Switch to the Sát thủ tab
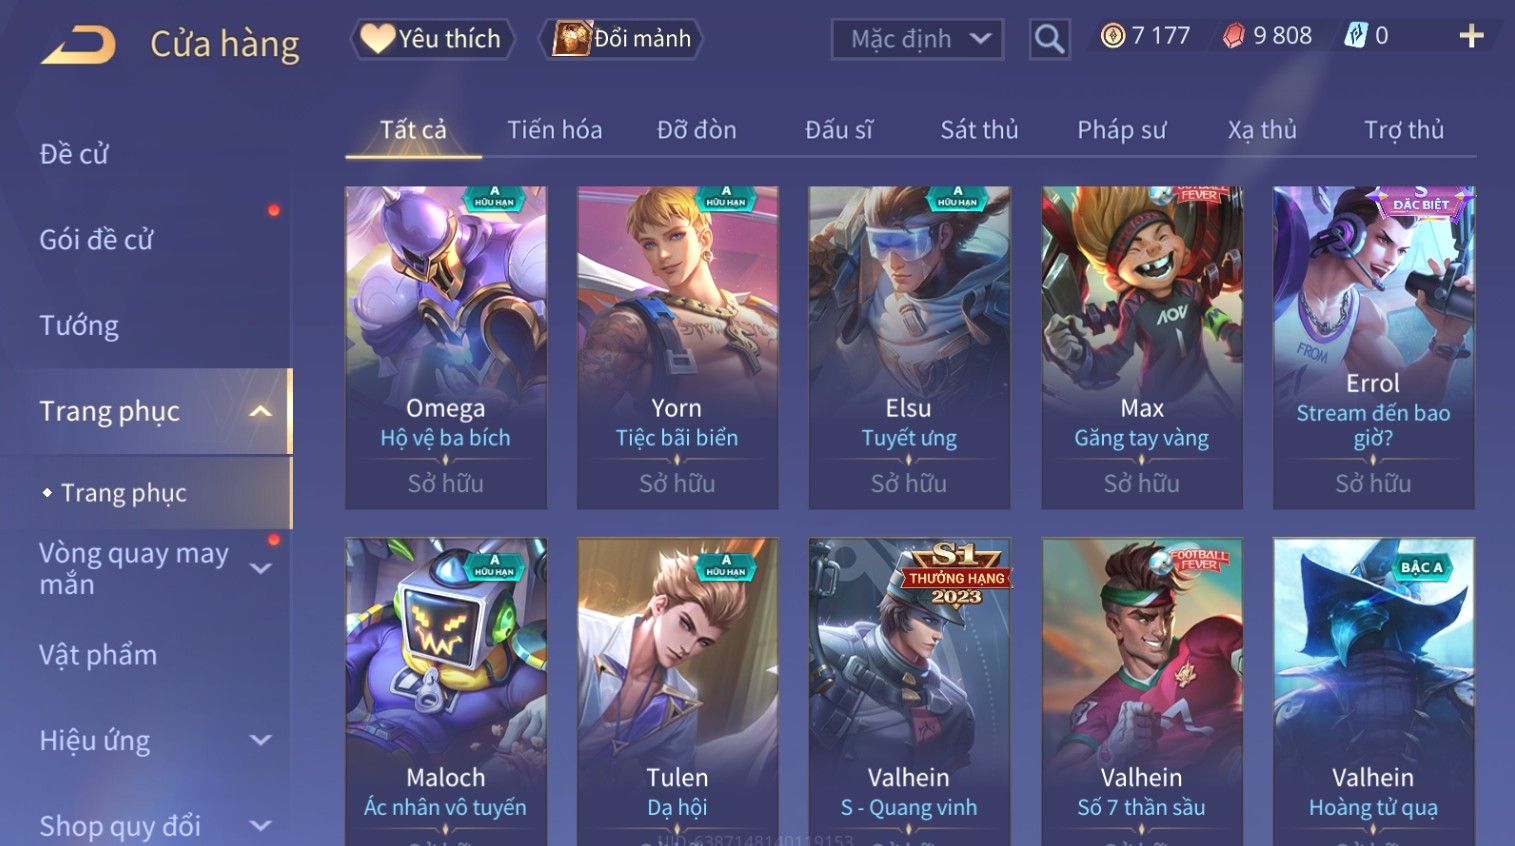 979,130
